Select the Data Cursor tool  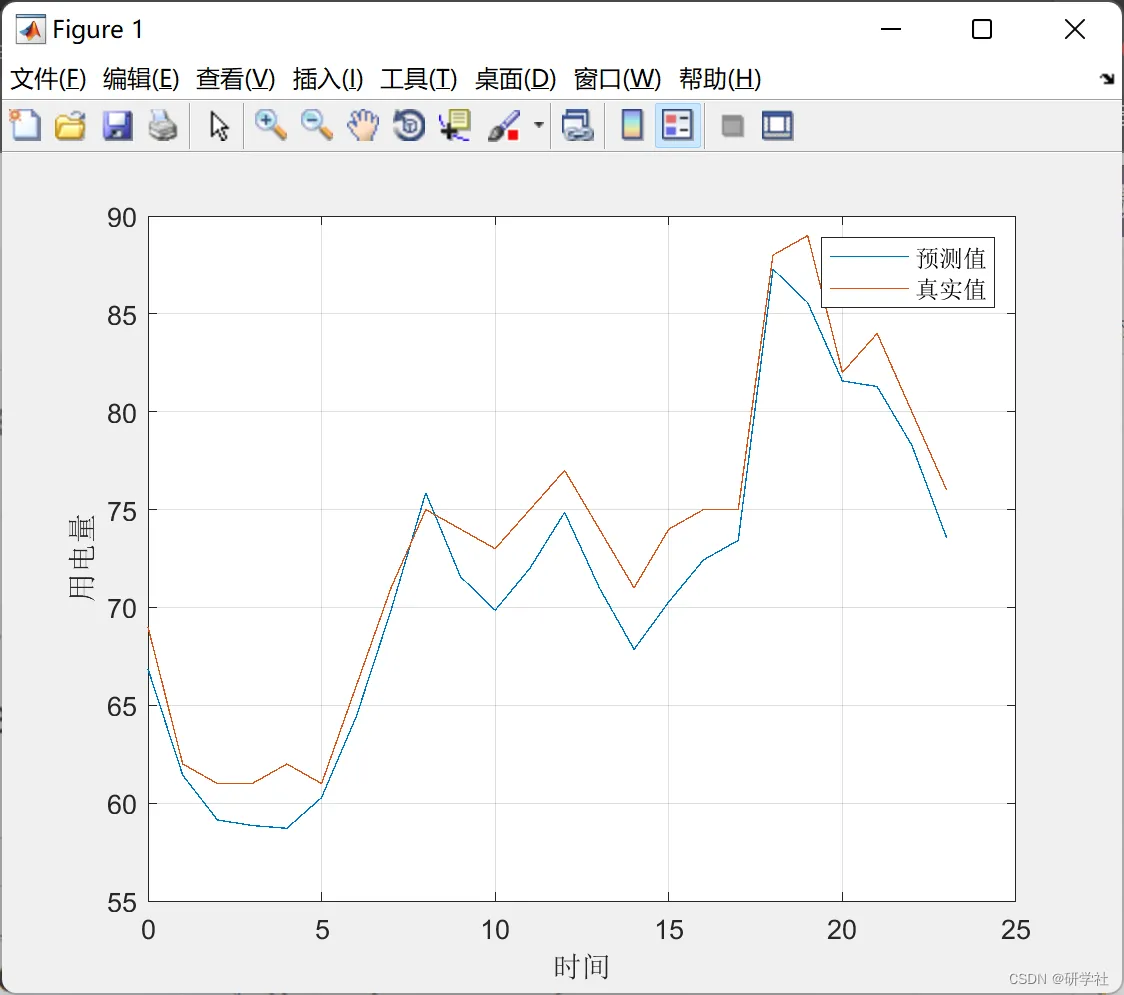pos(455,125)
